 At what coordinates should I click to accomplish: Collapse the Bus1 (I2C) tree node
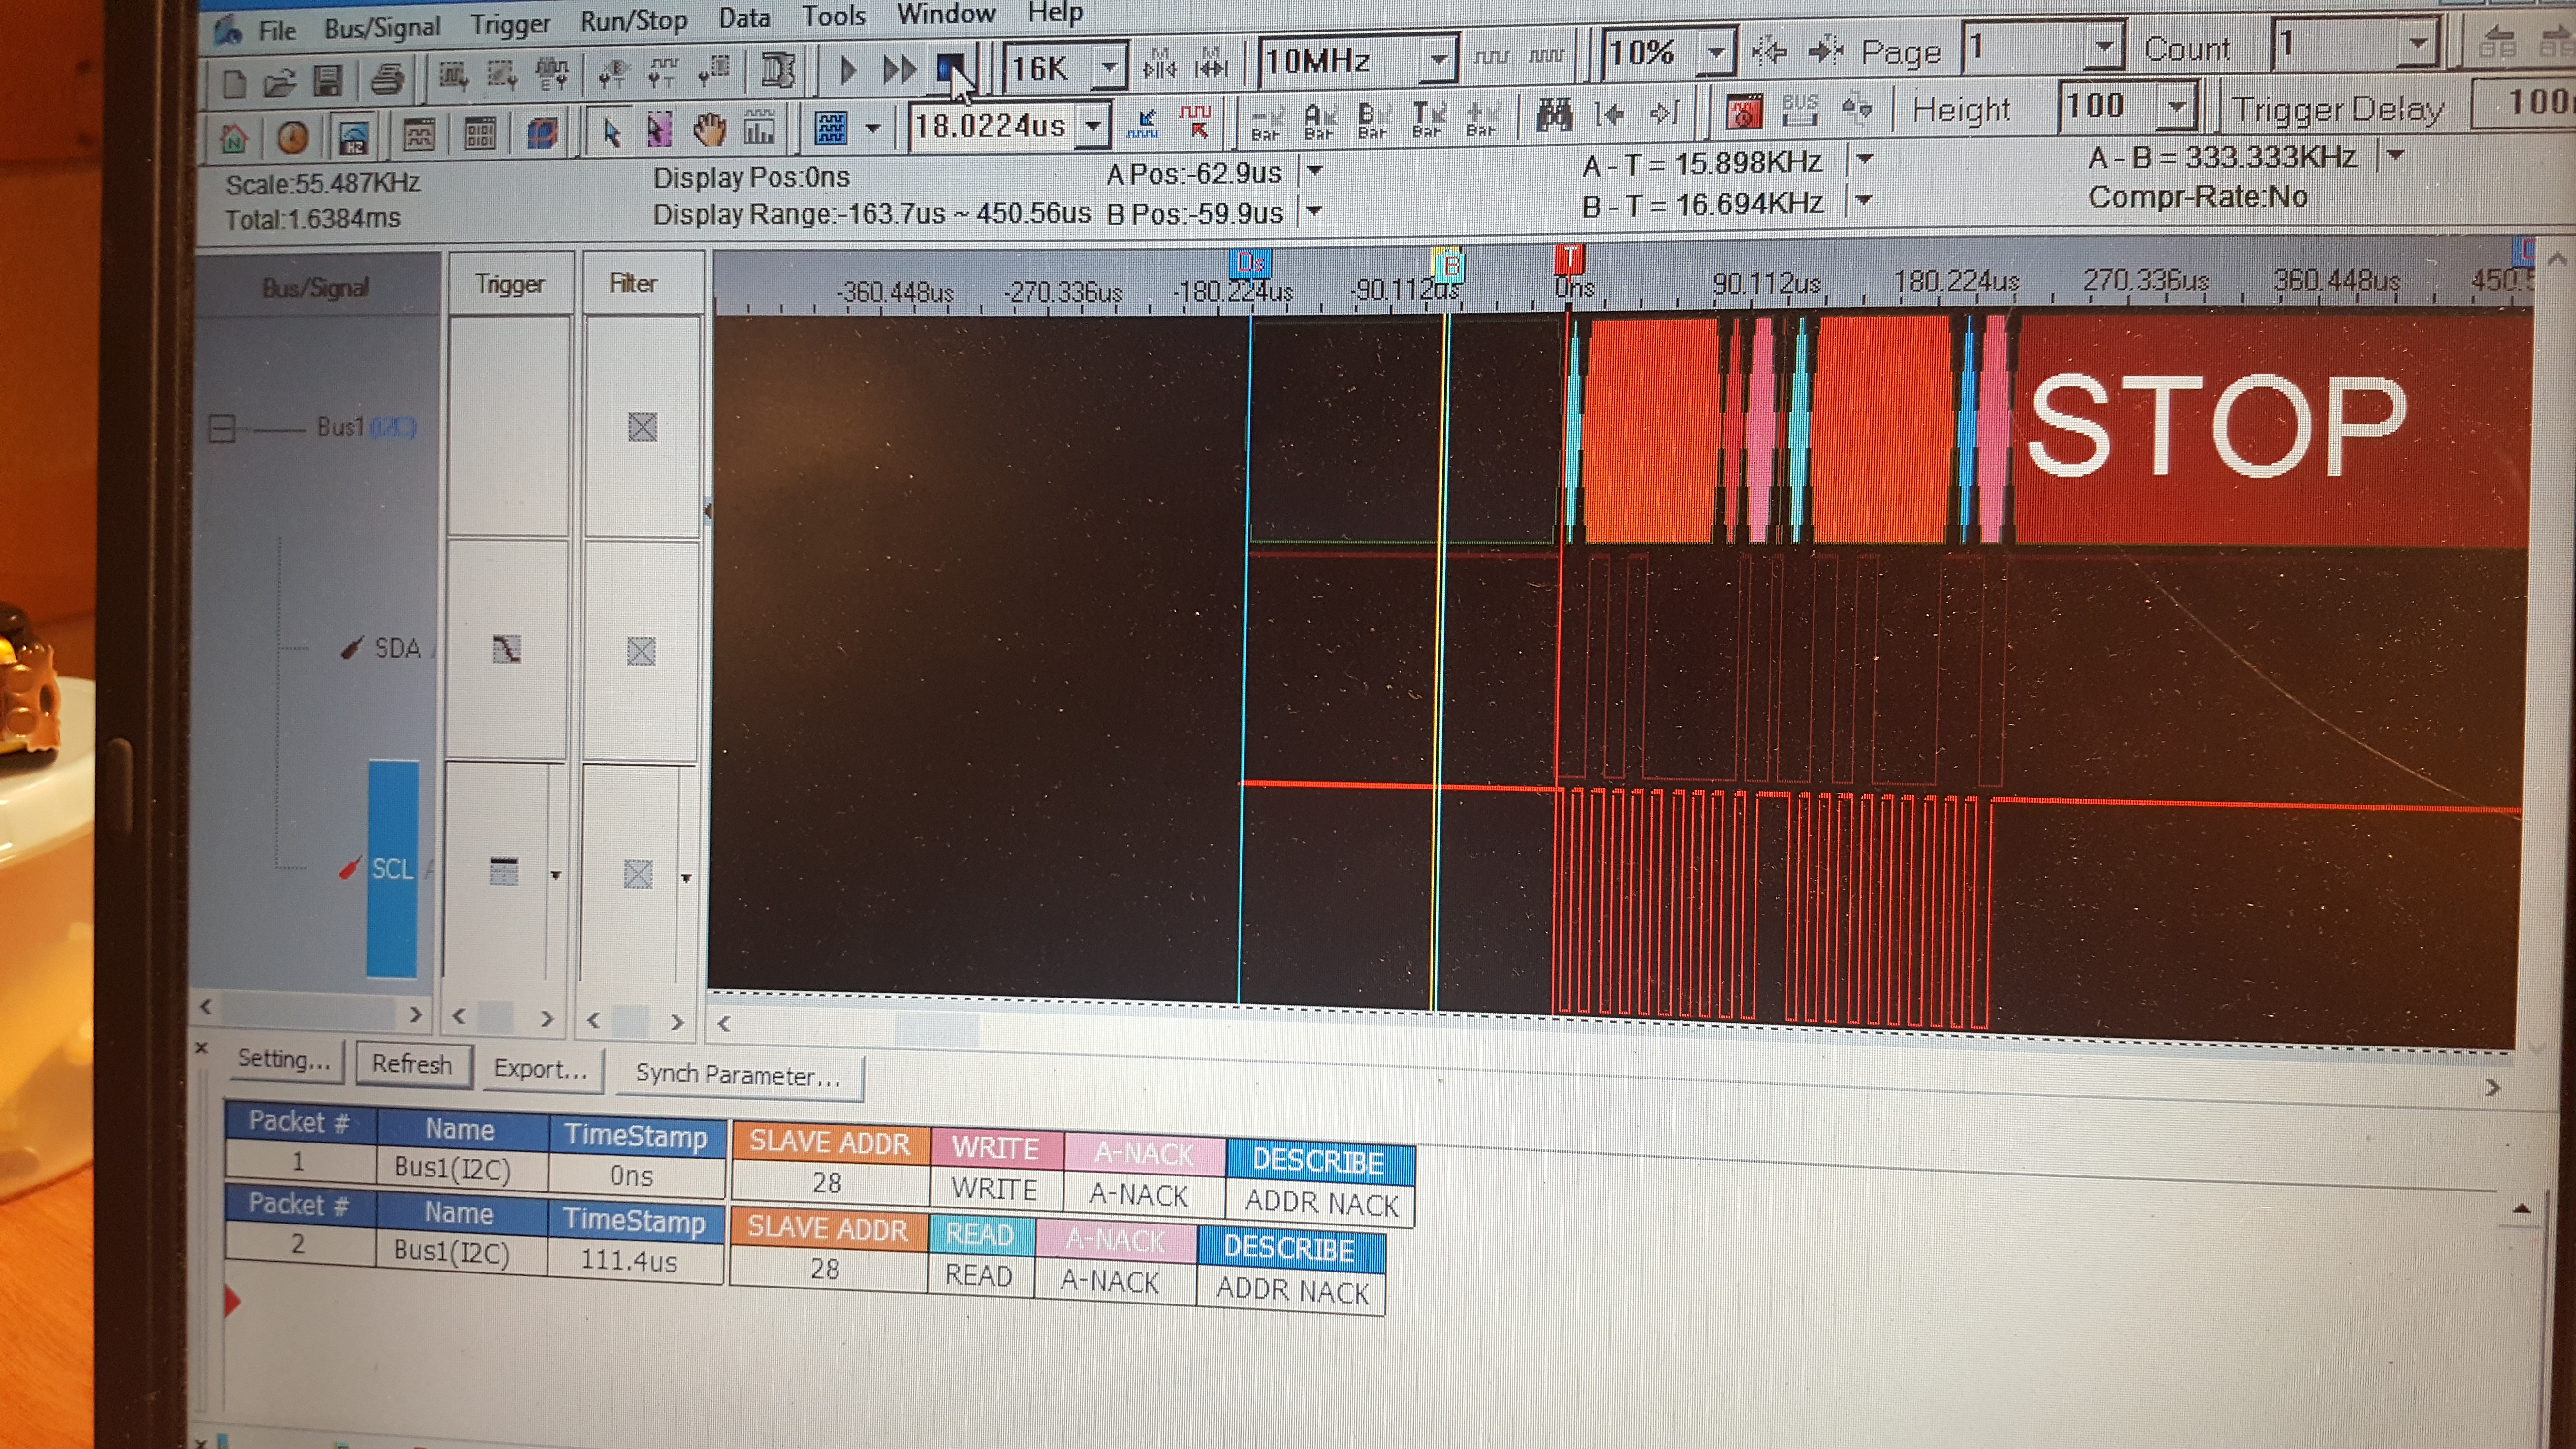point(221,429)
